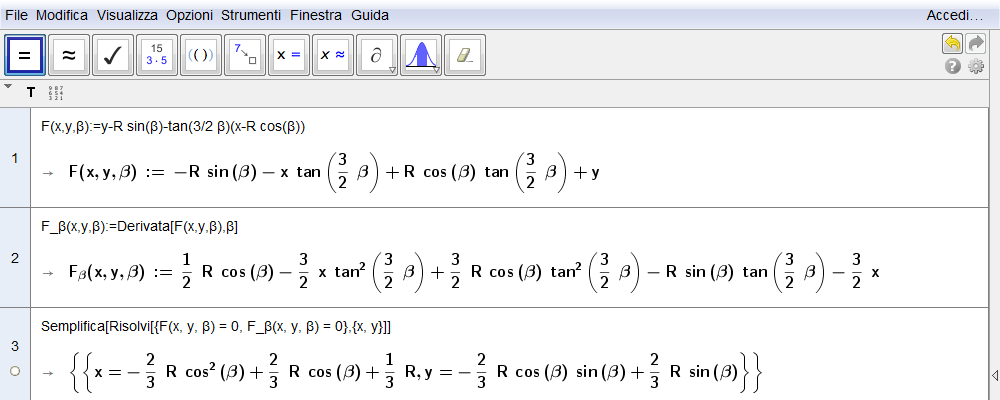1000x400 pixels.
Task: Select the Factor tool (15 = 3·5)
Action: pos(157,56)
